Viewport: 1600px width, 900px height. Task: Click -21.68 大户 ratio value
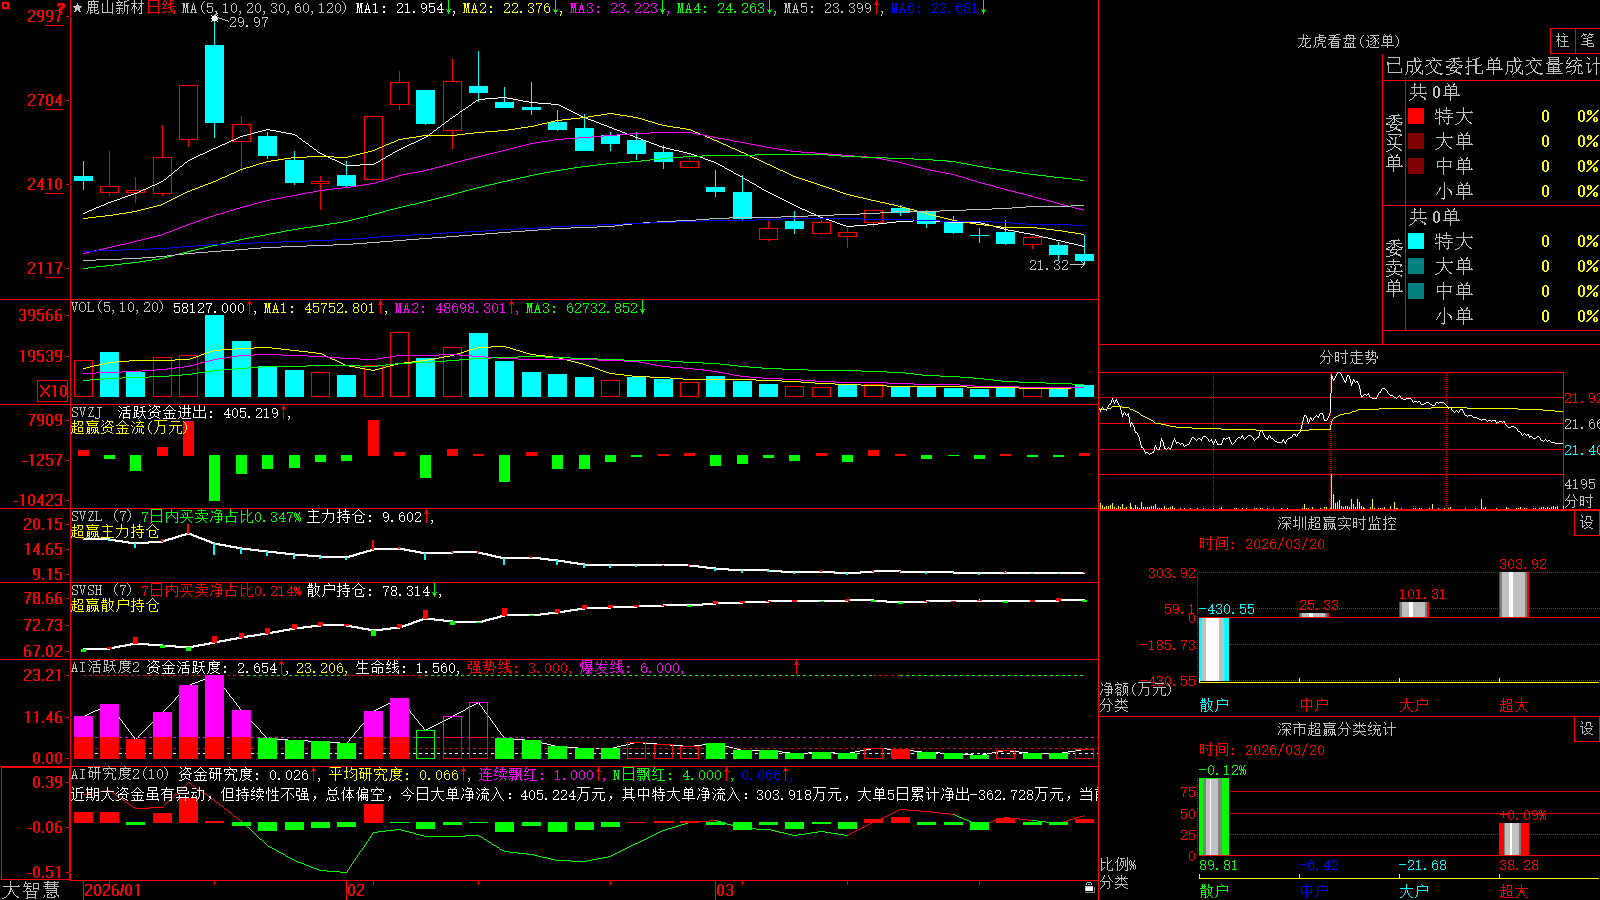(x=1422, y=865)
